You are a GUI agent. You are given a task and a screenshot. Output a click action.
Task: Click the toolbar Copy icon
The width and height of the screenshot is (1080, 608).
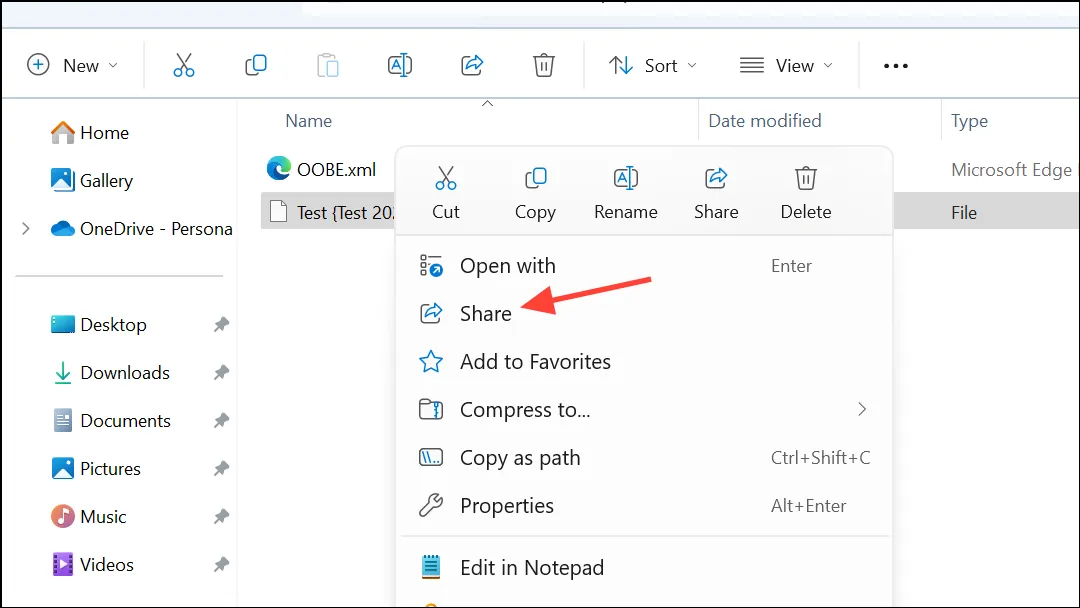(256, 65)
